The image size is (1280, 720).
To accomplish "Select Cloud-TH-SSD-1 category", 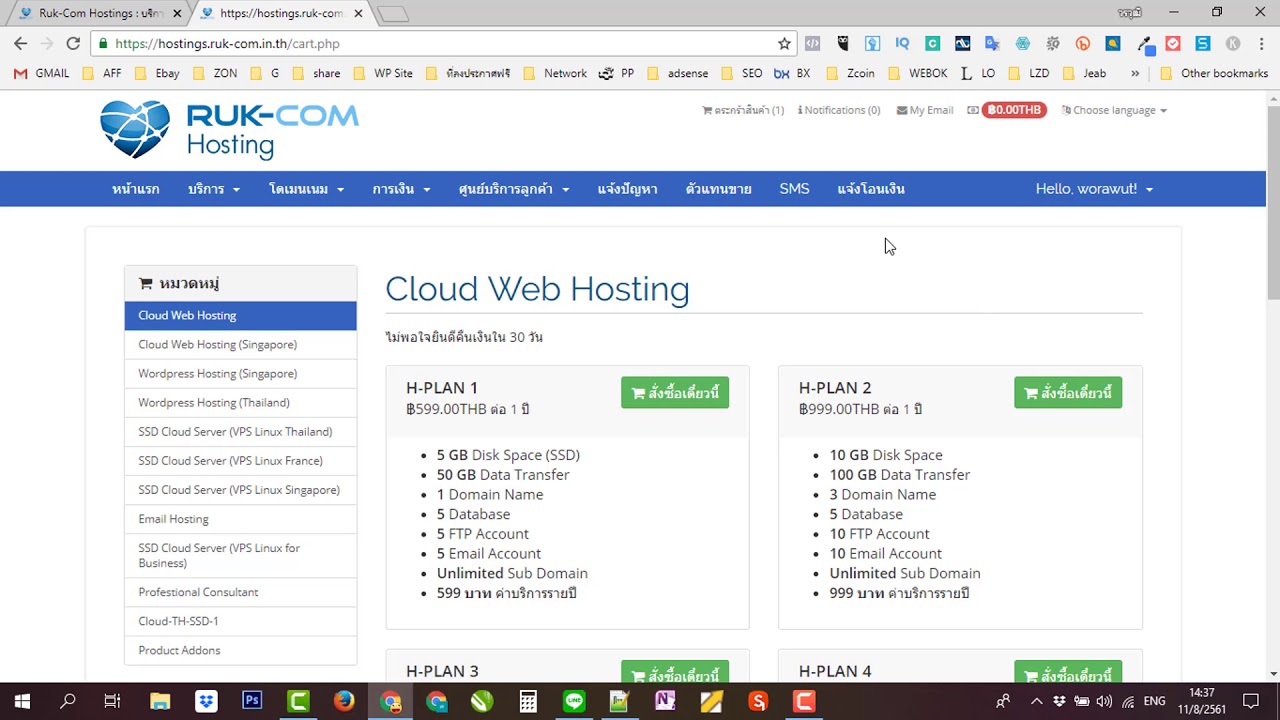I will 240,621.
